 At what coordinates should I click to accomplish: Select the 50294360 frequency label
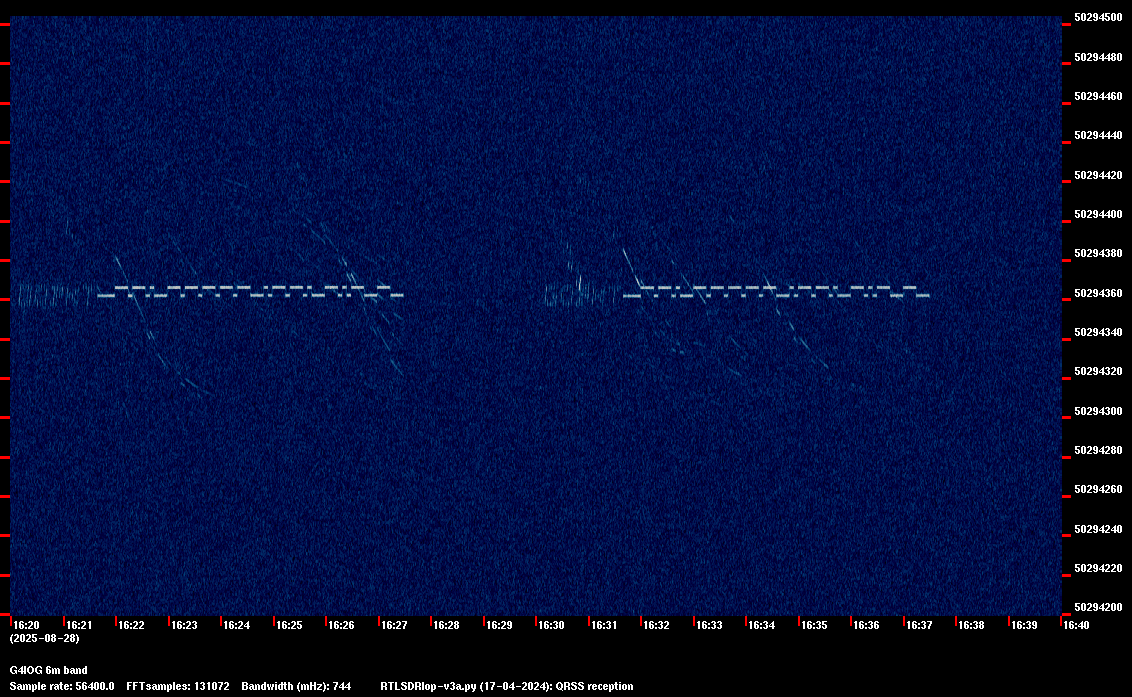tap(1098, 293)
